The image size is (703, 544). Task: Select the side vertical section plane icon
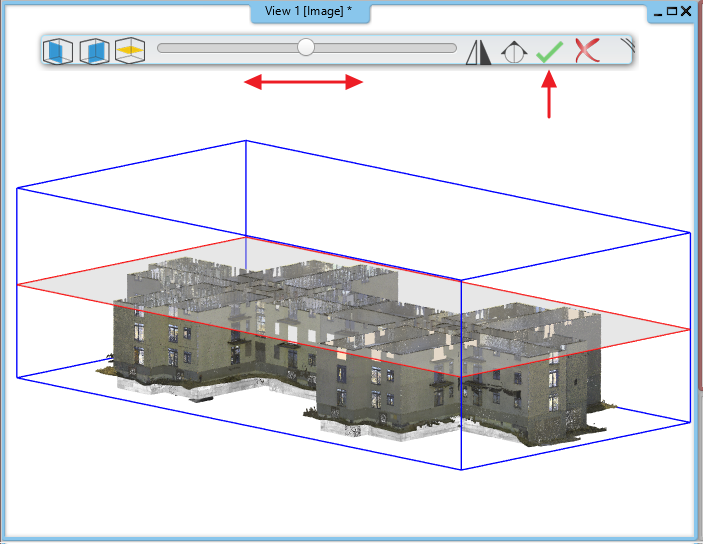tap(94, 51)
